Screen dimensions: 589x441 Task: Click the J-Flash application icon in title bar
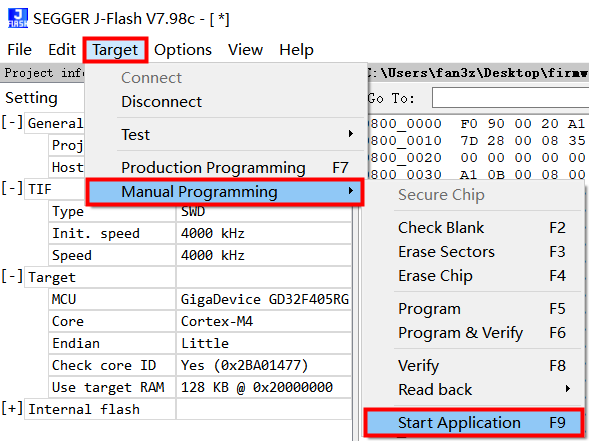point(18,18)
